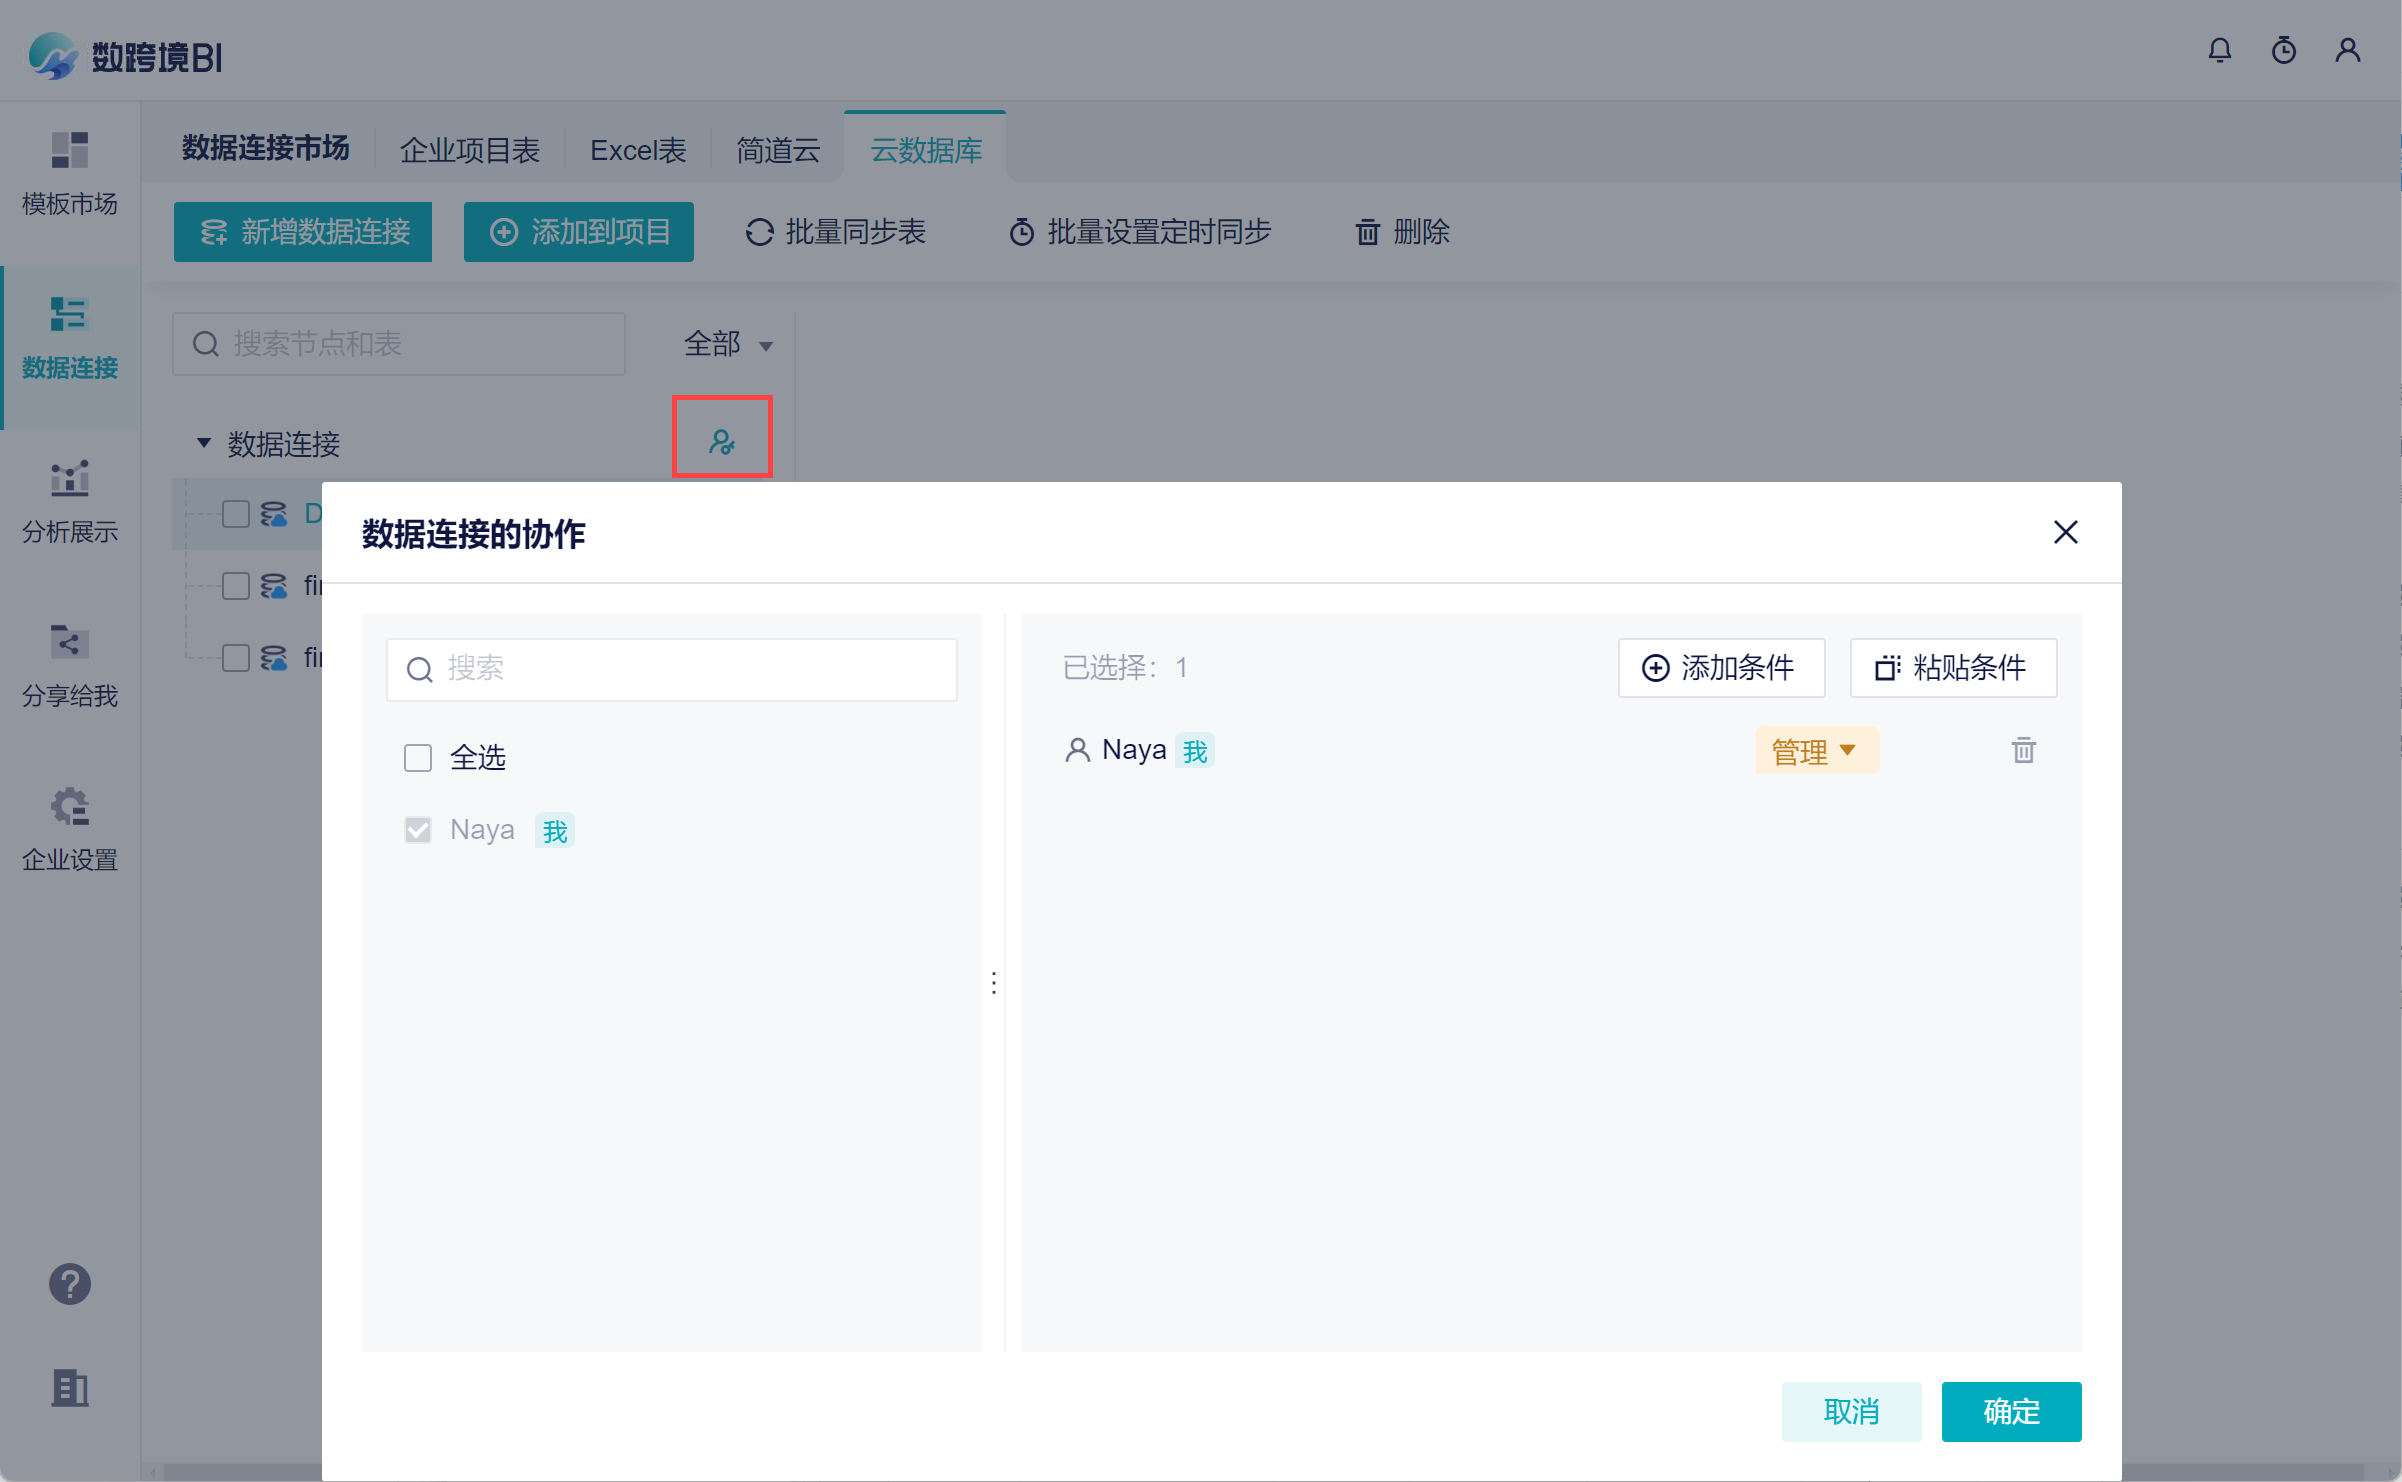Screen dimensions: 2402x1482
Task: Open the 管理 permission dropdown
Action: coord(1815,751)
